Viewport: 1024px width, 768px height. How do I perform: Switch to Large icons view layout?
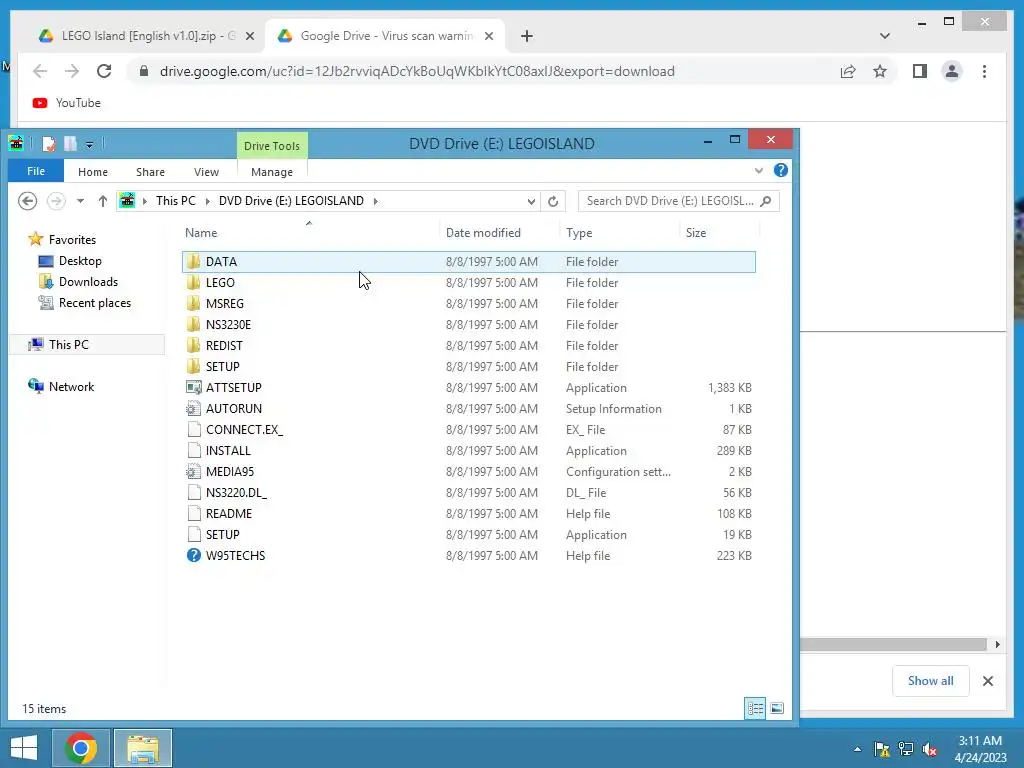click(776, 708)
